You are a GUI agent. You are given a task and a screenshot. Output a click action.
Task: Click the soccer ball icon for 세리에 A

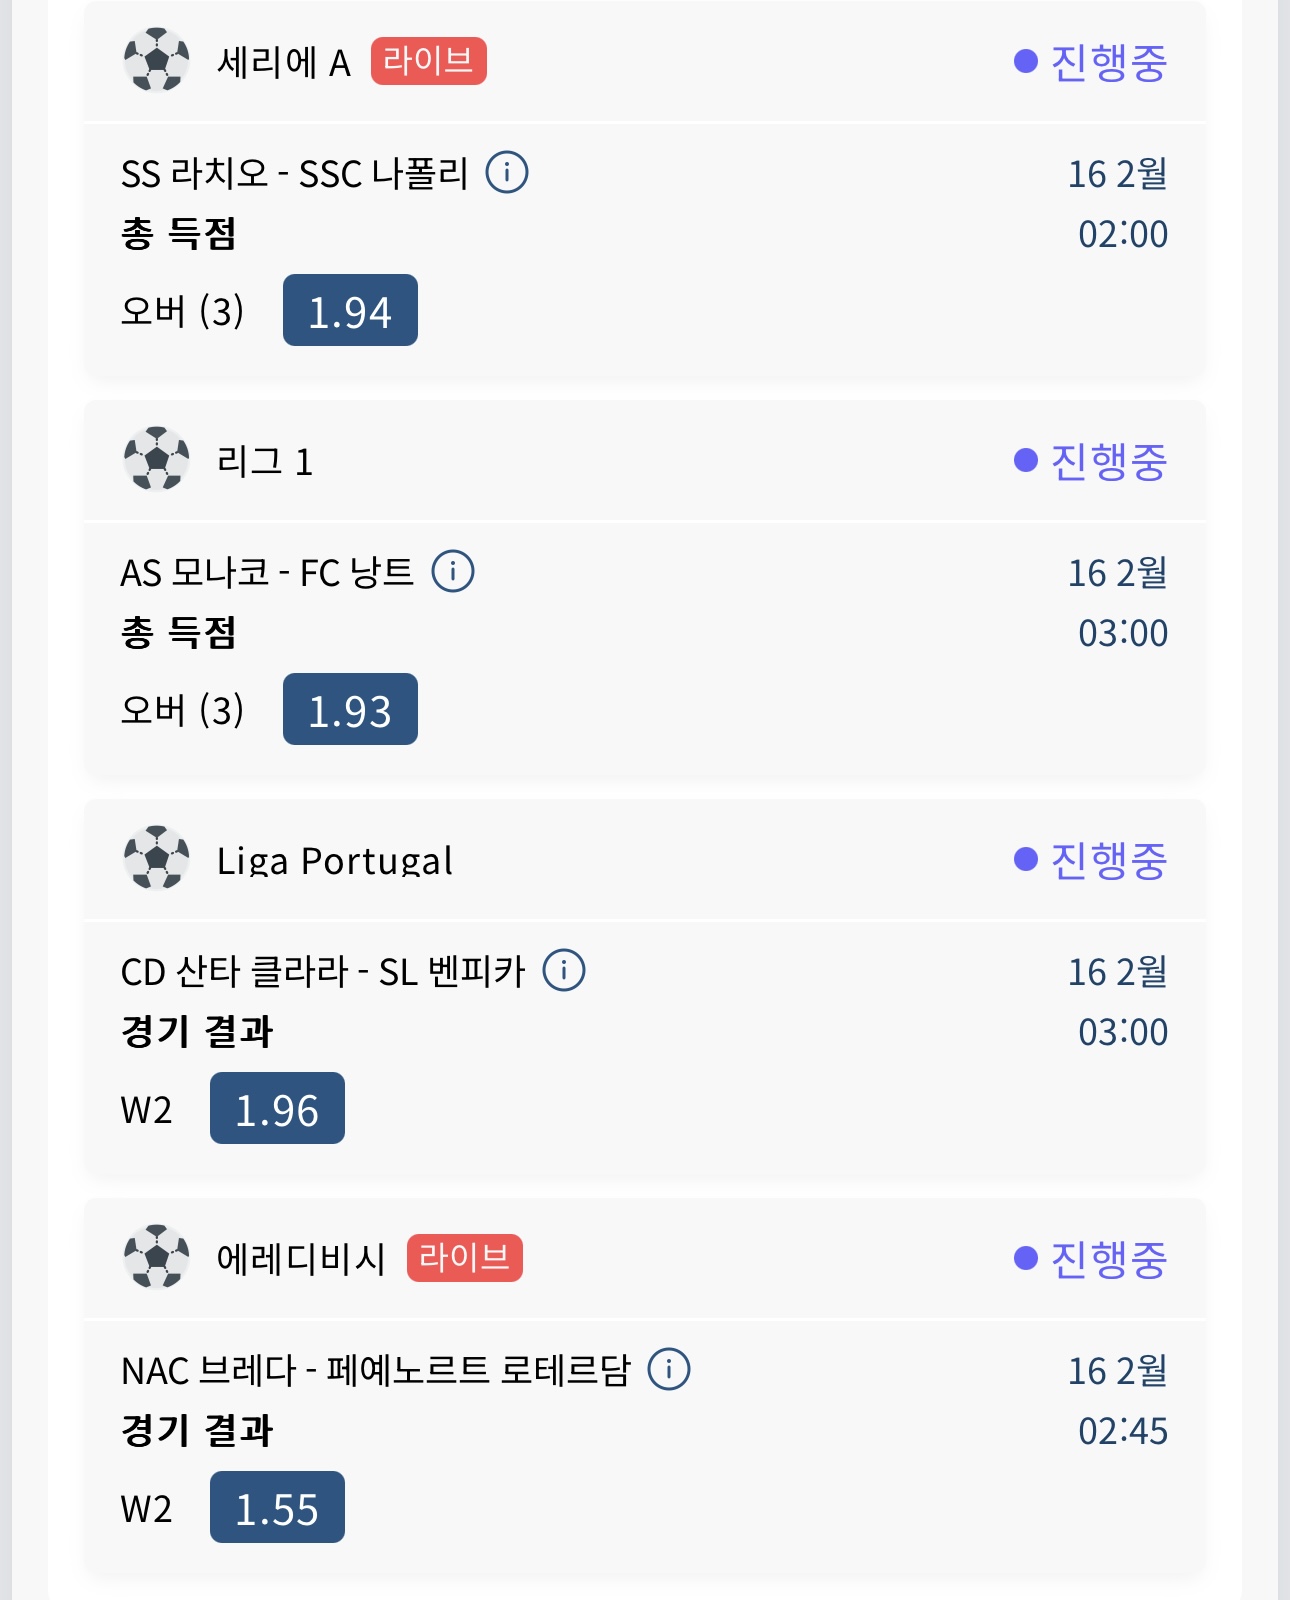(156, 61)
